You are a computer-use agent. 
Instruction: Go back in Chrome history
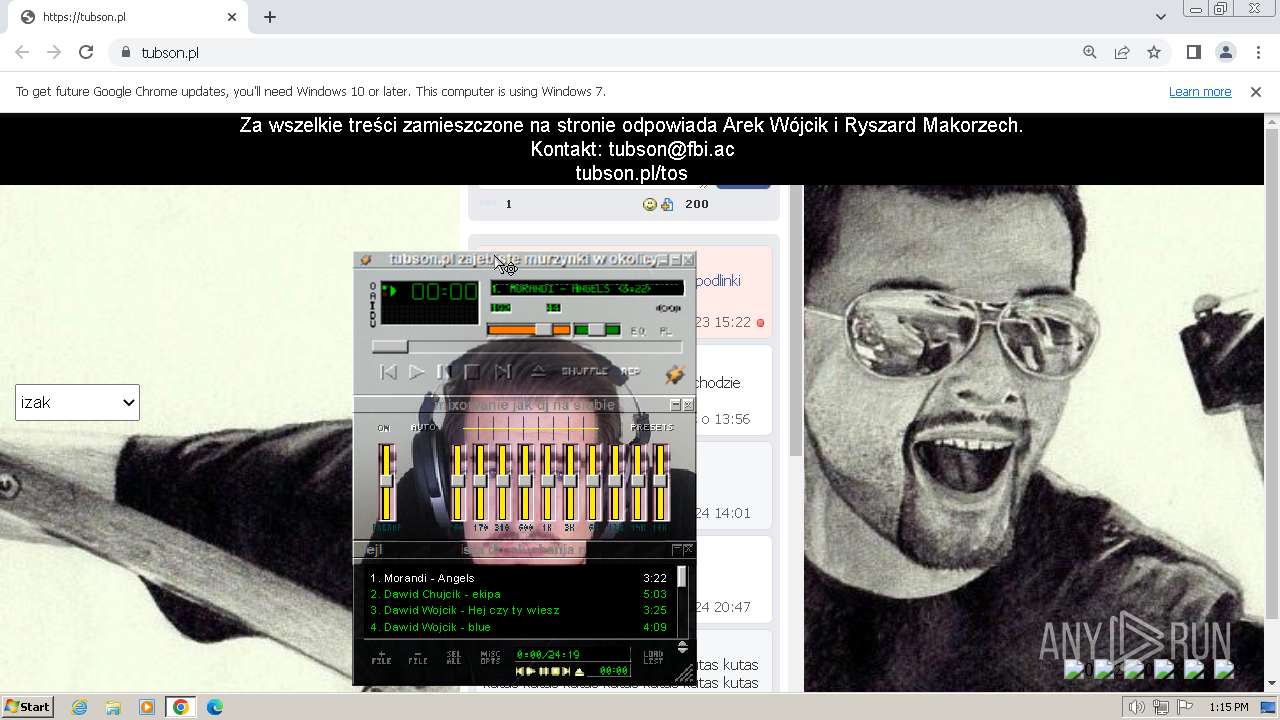(22, 52)
